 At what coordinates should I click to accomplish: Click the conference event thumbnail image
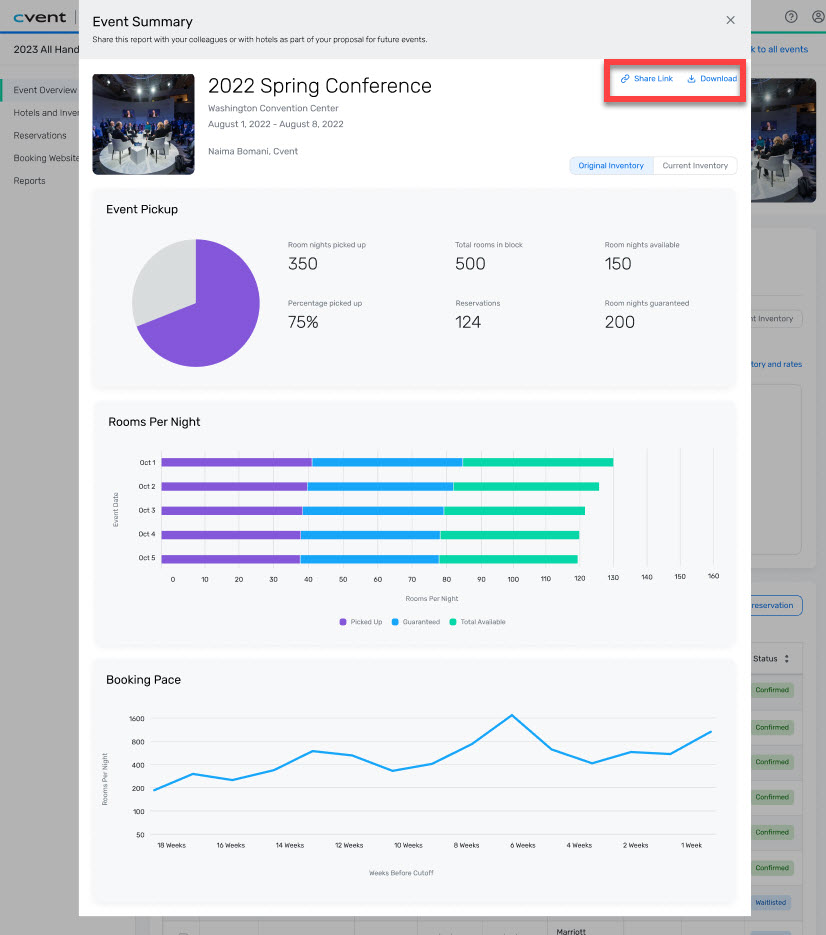[x=143, y=124]
